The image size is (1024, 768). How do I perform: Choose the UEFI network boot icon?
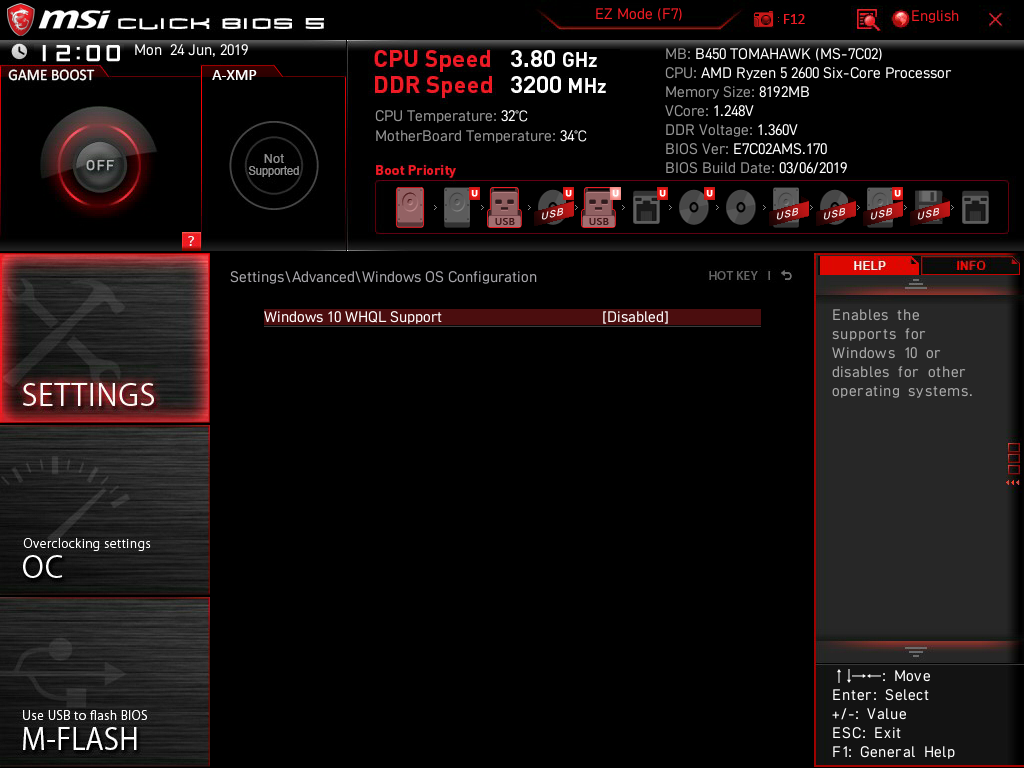[648, 207]
